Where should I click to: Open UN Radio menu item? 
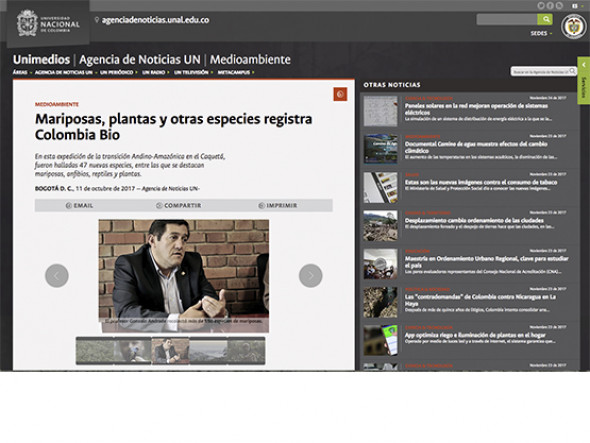click(x=156, y=72)
